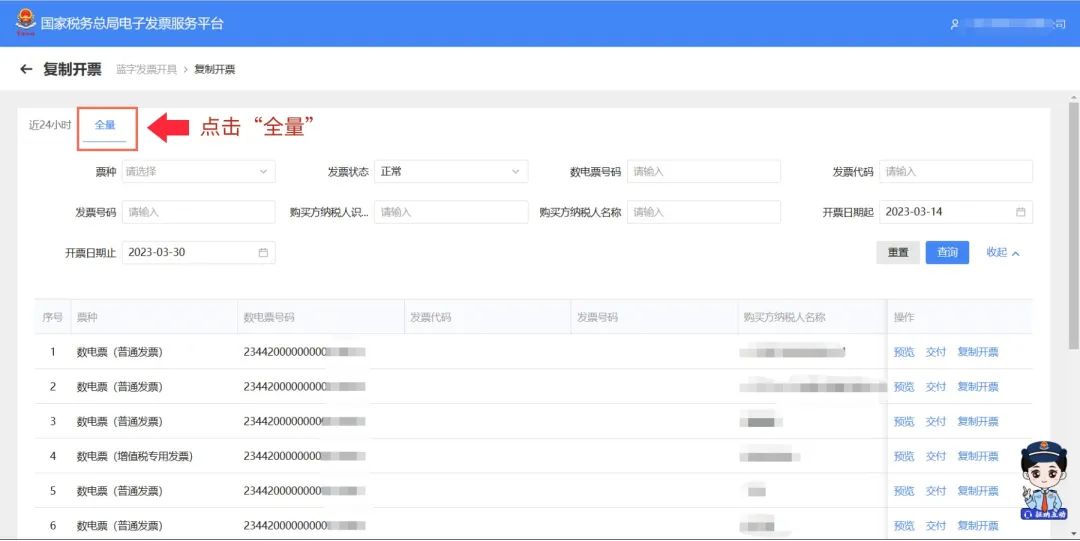Click the 购买方纳税人名称 input field
This screenshot has width=1080, height=541.
click(x=703, y=212)
